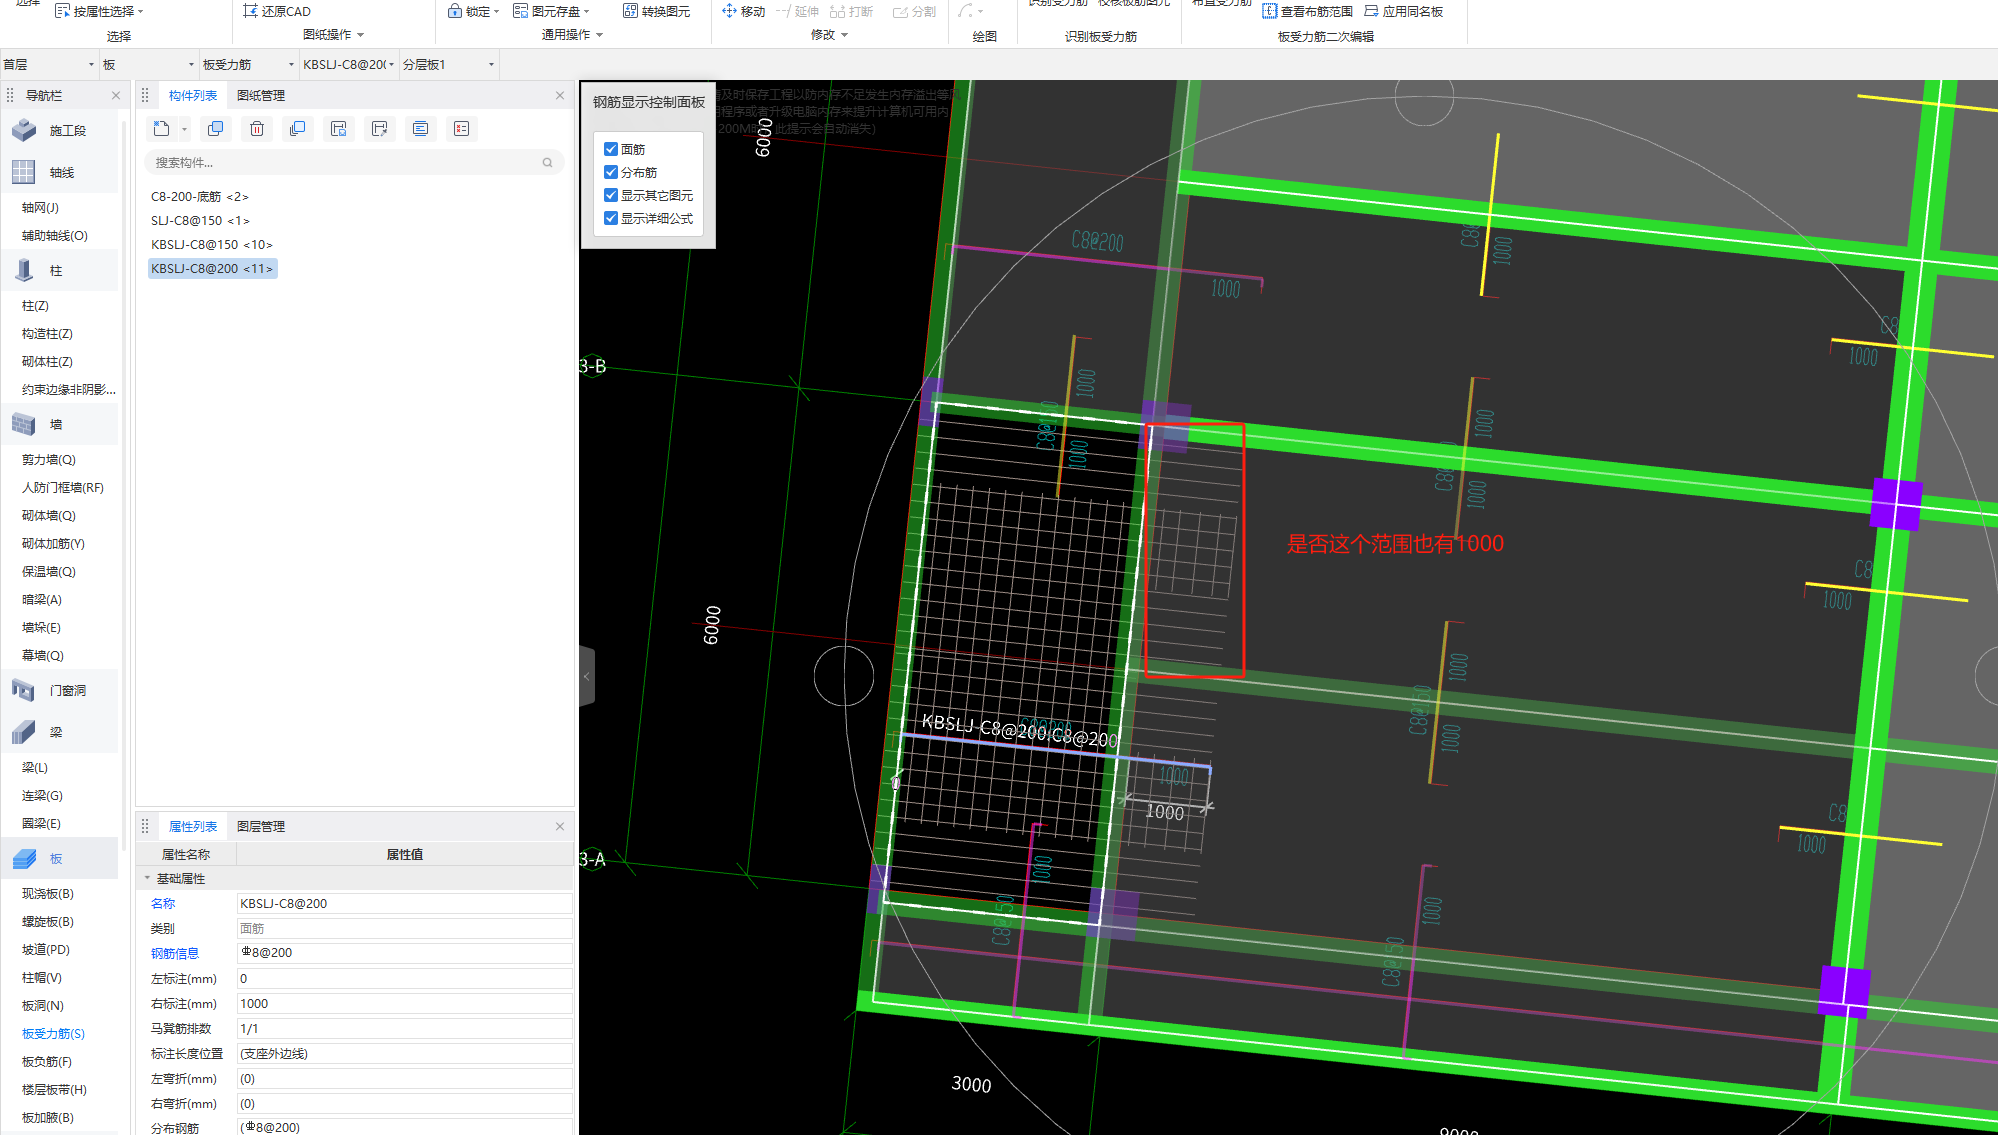The height and width of the screenshot is (1135, 1998).
Task: Click 转换图元 icon
Action: coord(630,11)
